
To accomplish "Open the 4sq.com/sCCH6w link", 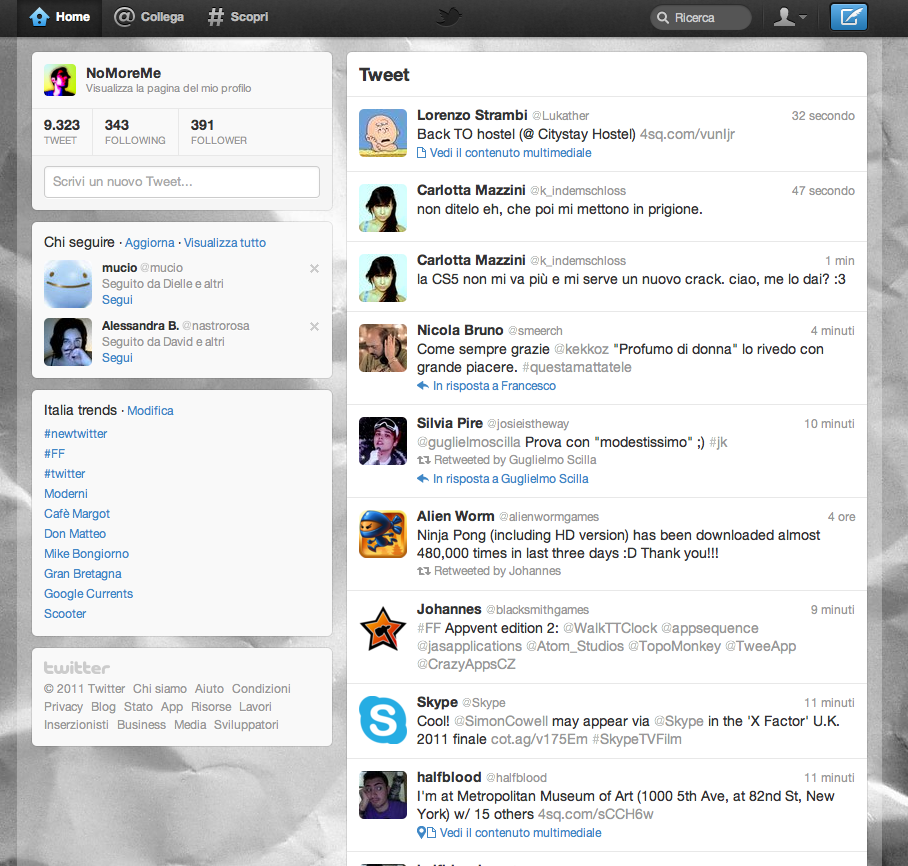I will coord(595,814).
